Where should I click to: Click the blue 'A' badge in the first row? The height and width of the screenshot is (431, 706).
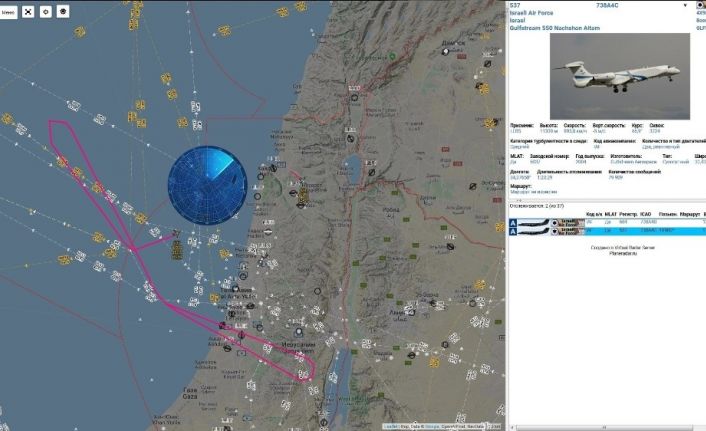514,221
